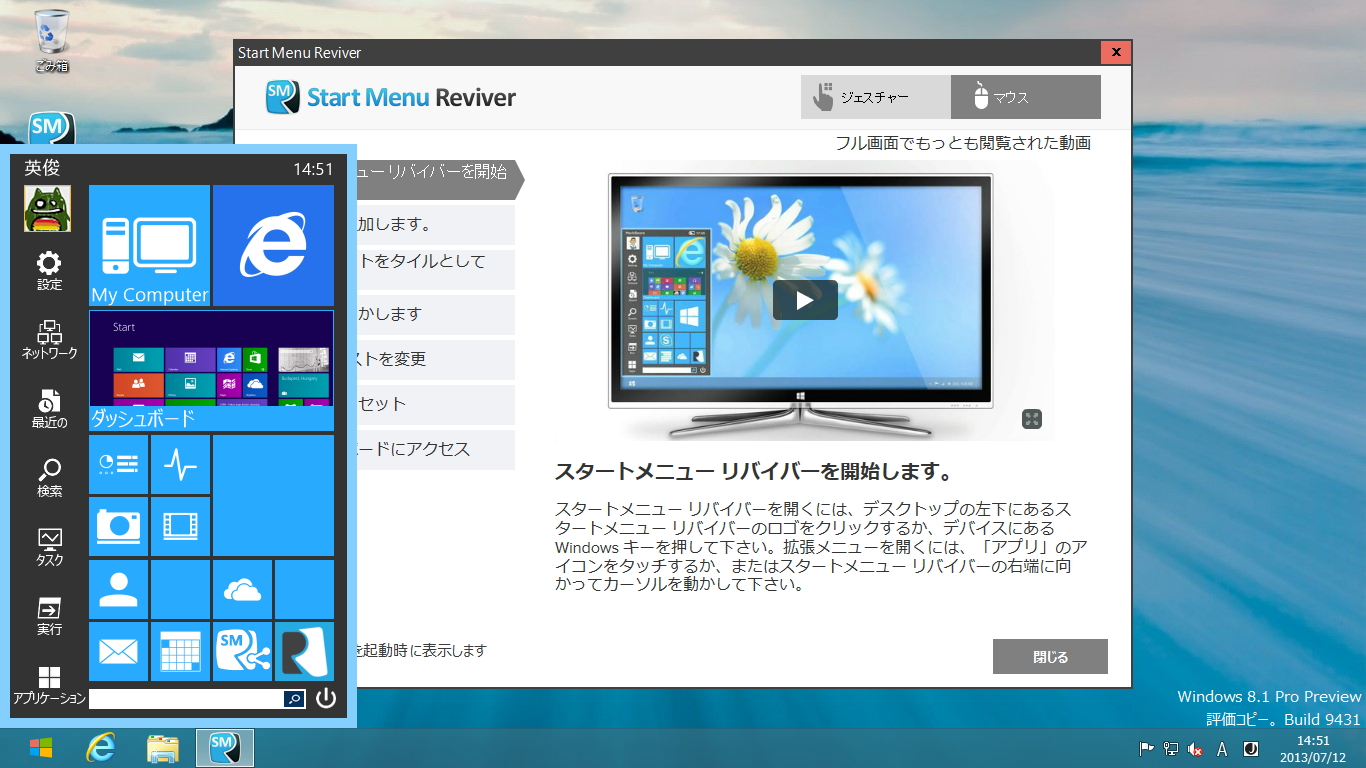Open タスク (Task) sidebar icon
Screen dimensions: 1366x768
pyautogui.click(x=47, y=538)
